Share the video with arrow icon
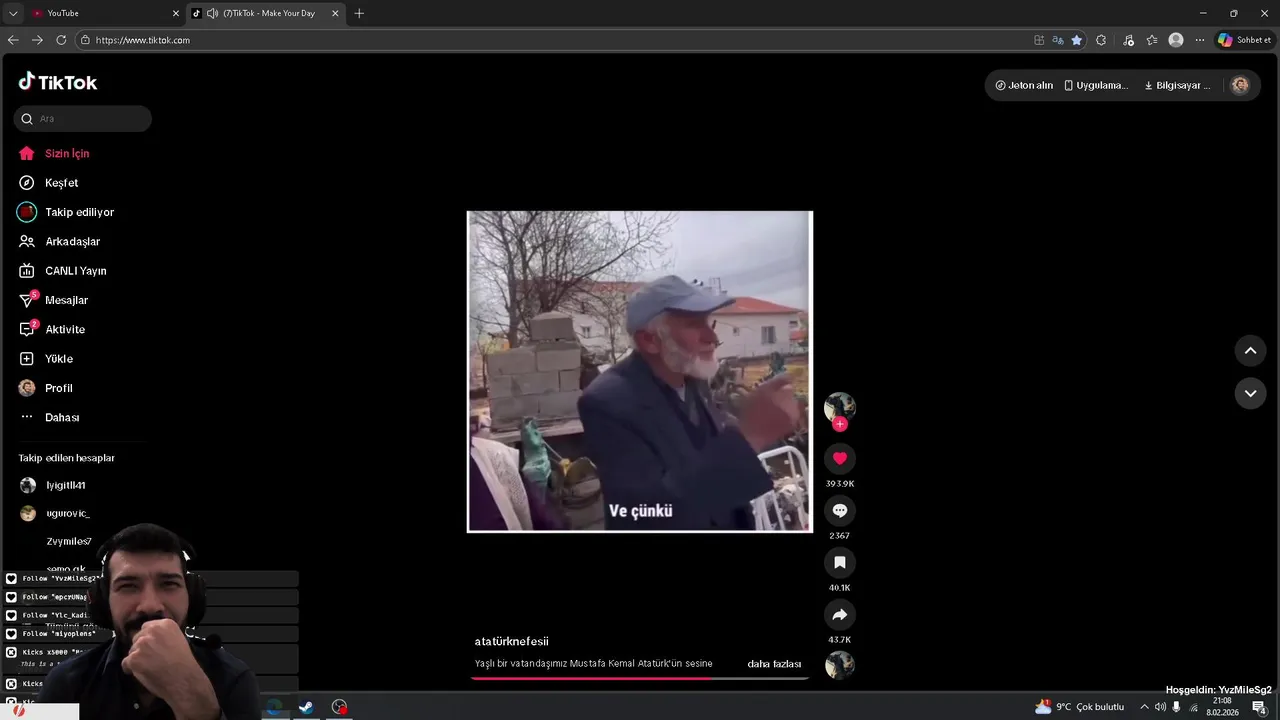 840,614
